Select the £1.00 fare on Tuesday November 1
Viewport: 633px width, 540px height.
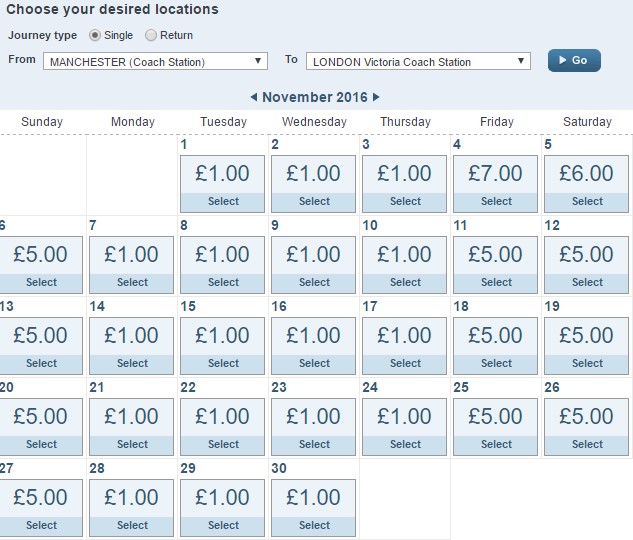pos(222,184)
